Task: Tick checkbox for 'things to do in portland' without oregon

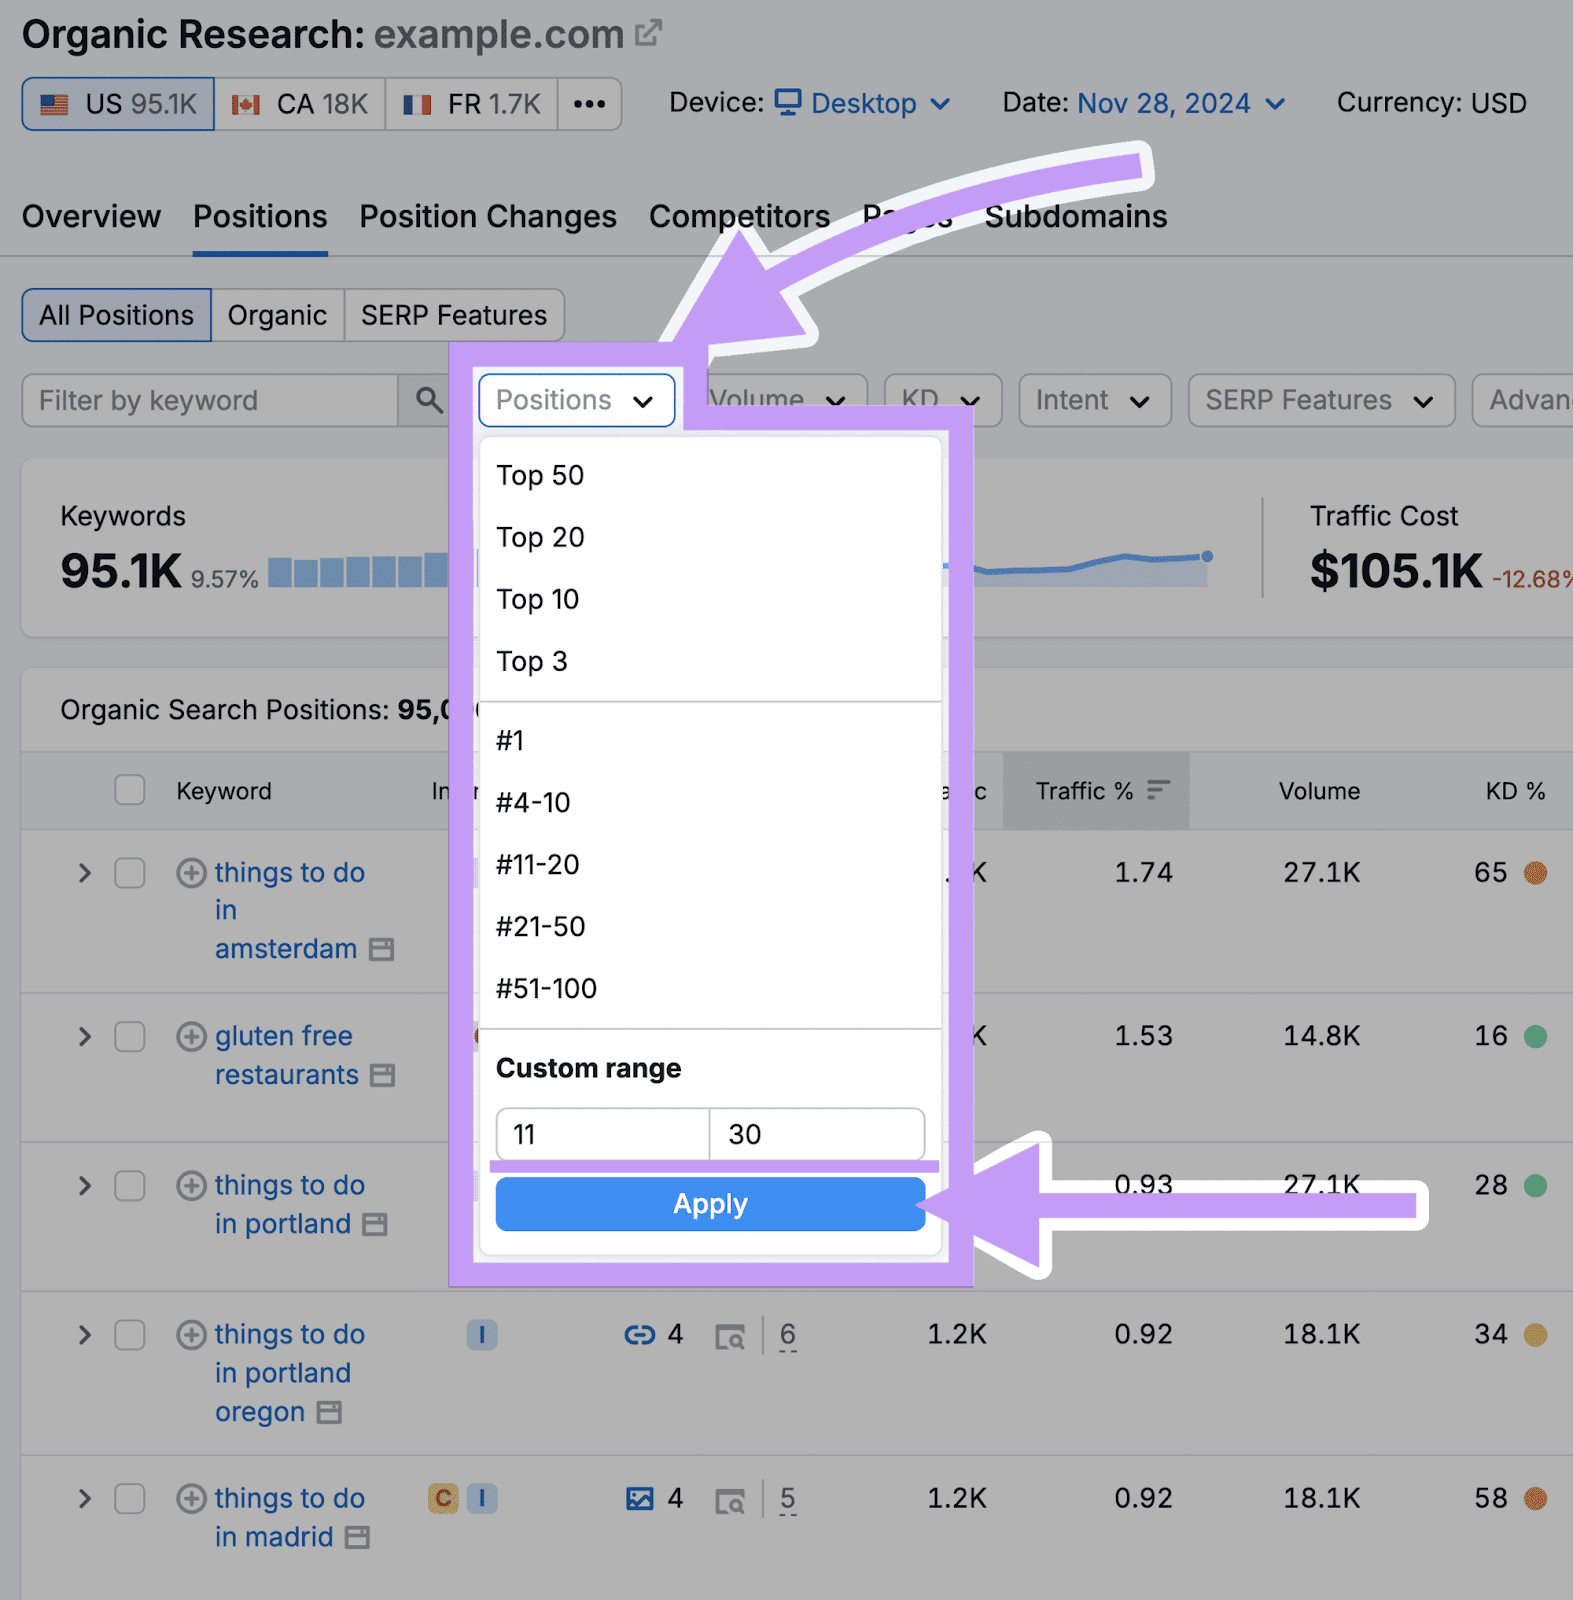Action: pyautogui.click(x=130, y=1186)
